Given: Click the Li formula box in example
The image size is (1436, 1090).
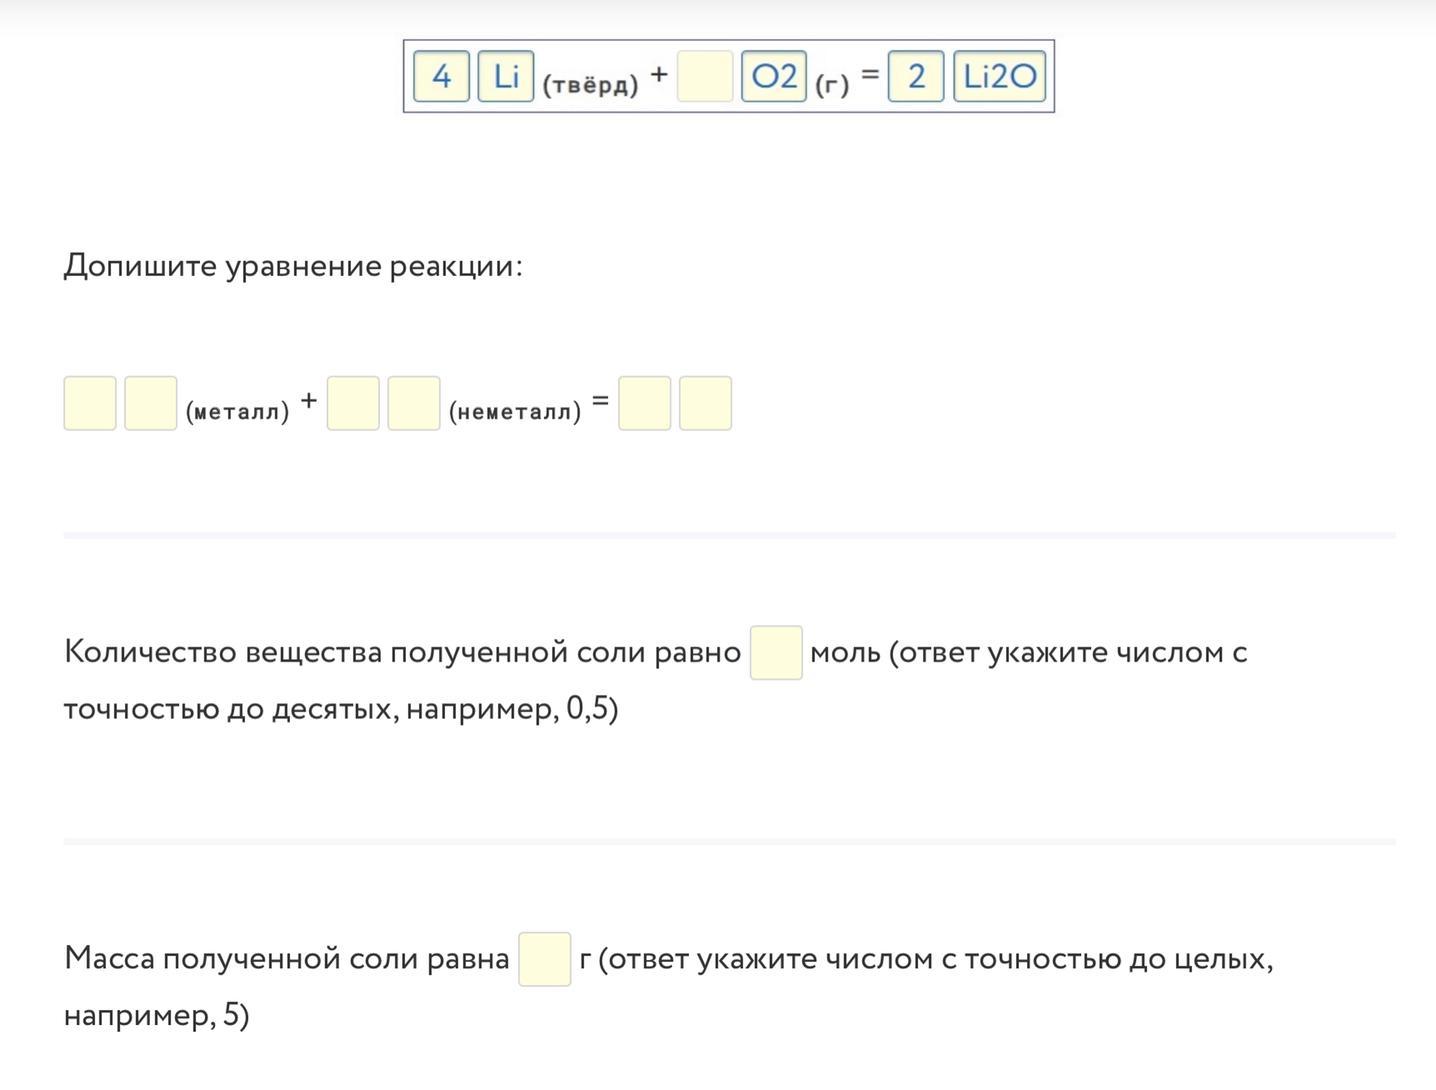Looking at the screenshot, I should pyautogui.click(x=506, y=77).
